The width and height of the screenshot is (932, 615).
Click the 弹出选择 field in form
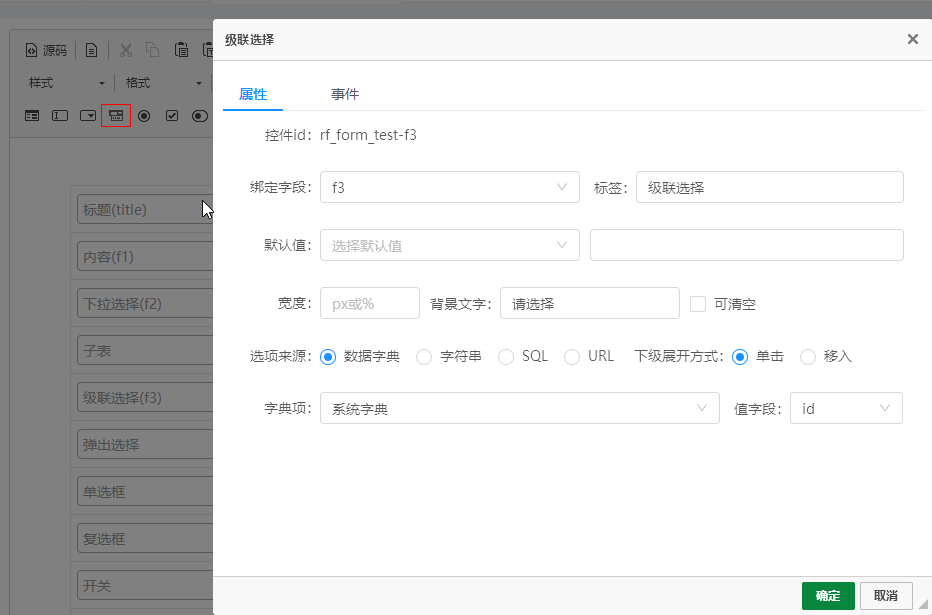click(145, 444)
